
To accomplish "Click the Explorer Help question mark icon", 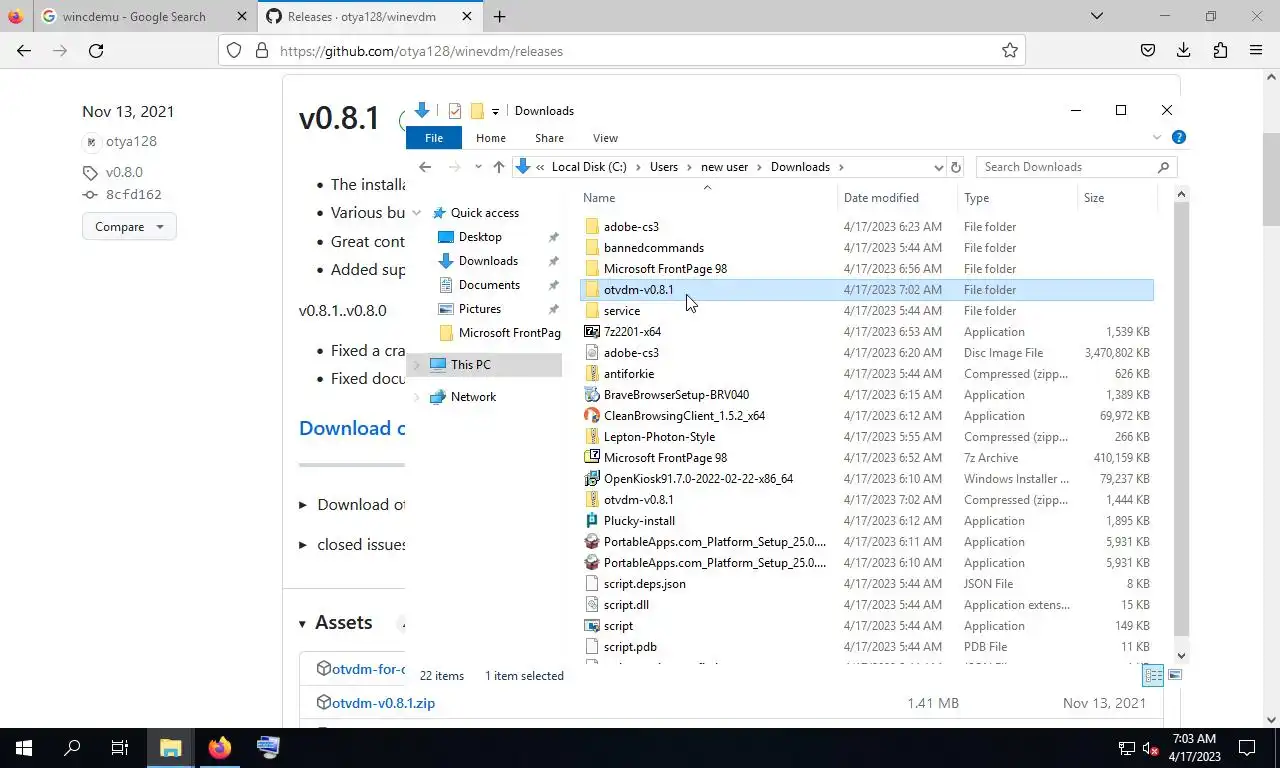I will click(1178, 137).
